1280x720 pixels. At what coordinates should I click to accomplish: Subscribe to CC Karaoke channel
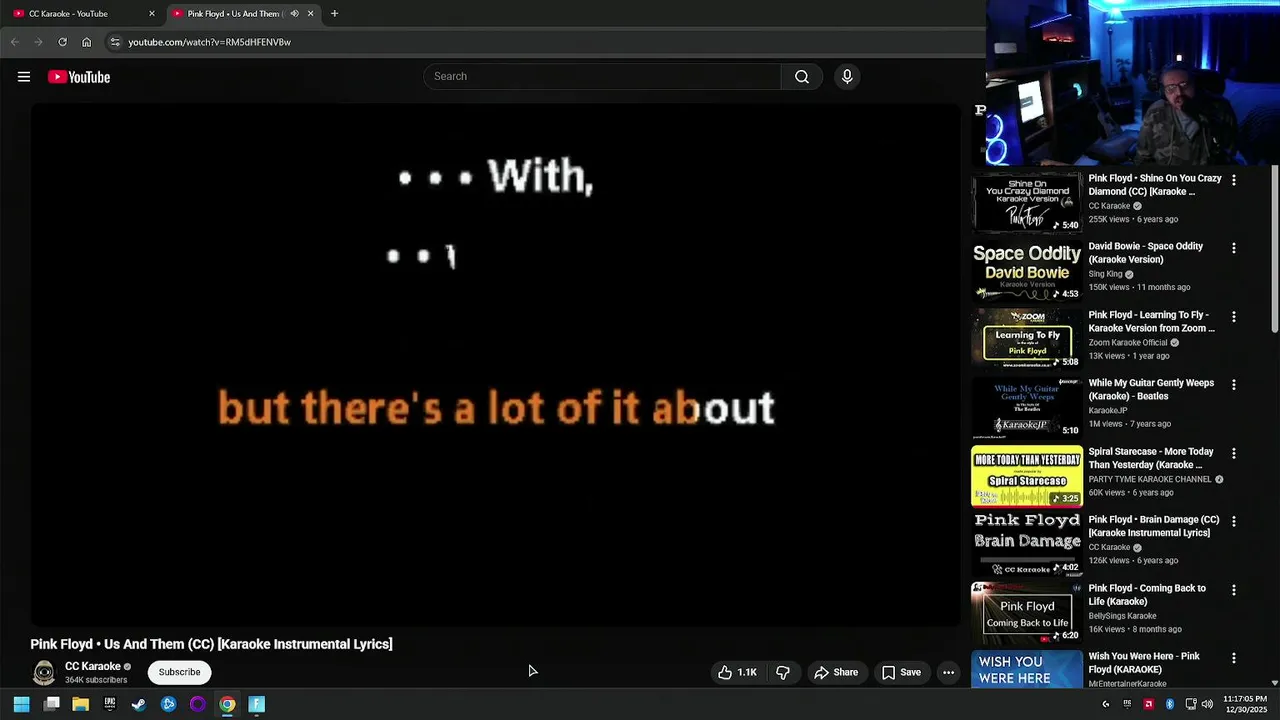pos(180,672)
